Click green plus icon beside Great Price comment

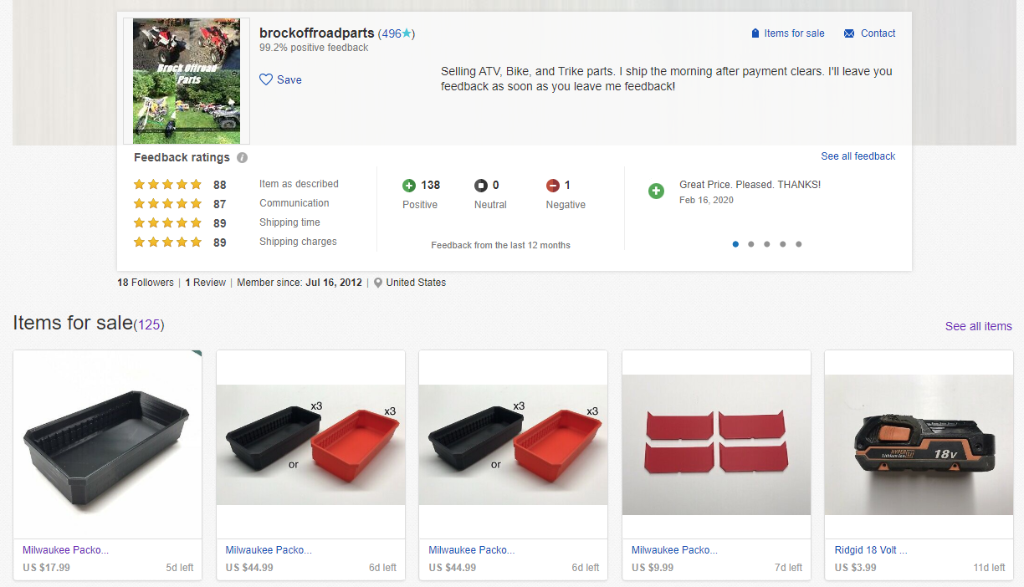[x=656, y=191]
